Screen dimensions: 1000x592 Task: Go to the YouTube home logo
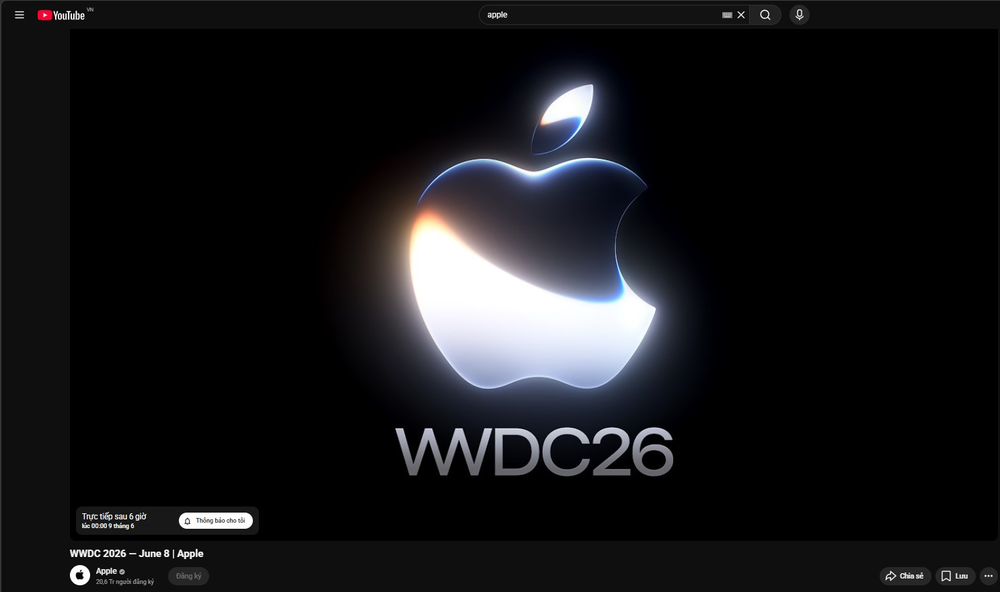coord(61,15)
